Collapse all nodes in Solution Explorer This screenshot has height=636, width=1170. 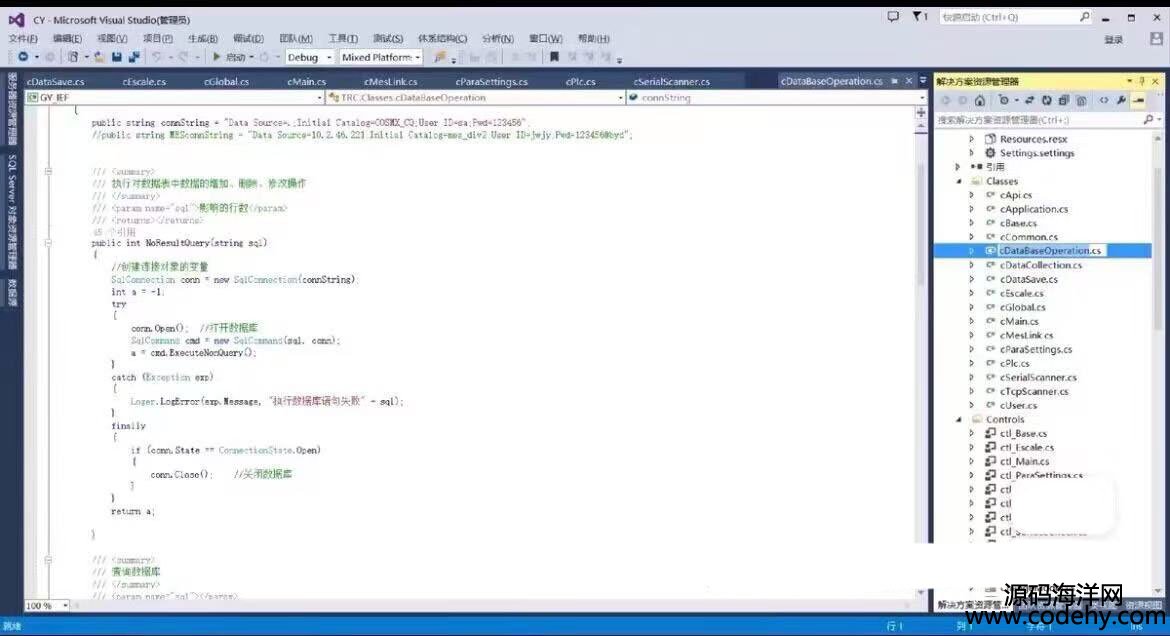(x=1064, y=100)
